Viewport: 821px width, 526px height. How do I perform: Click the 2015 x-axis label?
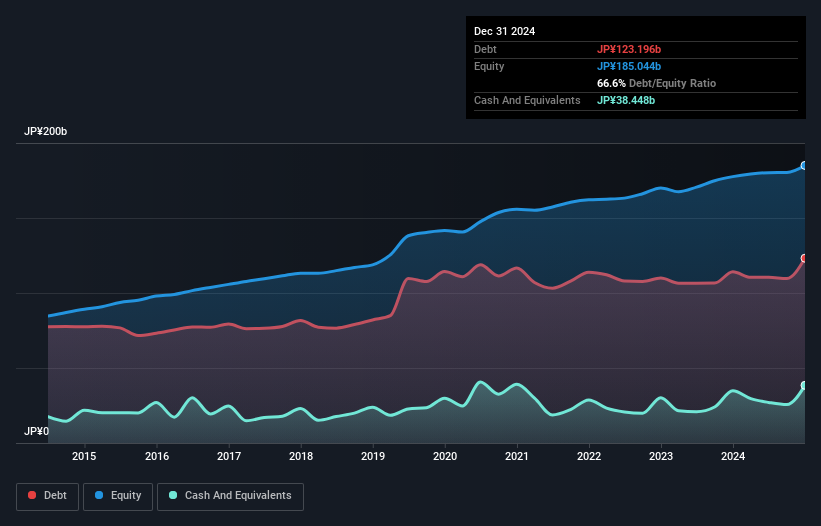pyautogui.click(x=84, y=456)
